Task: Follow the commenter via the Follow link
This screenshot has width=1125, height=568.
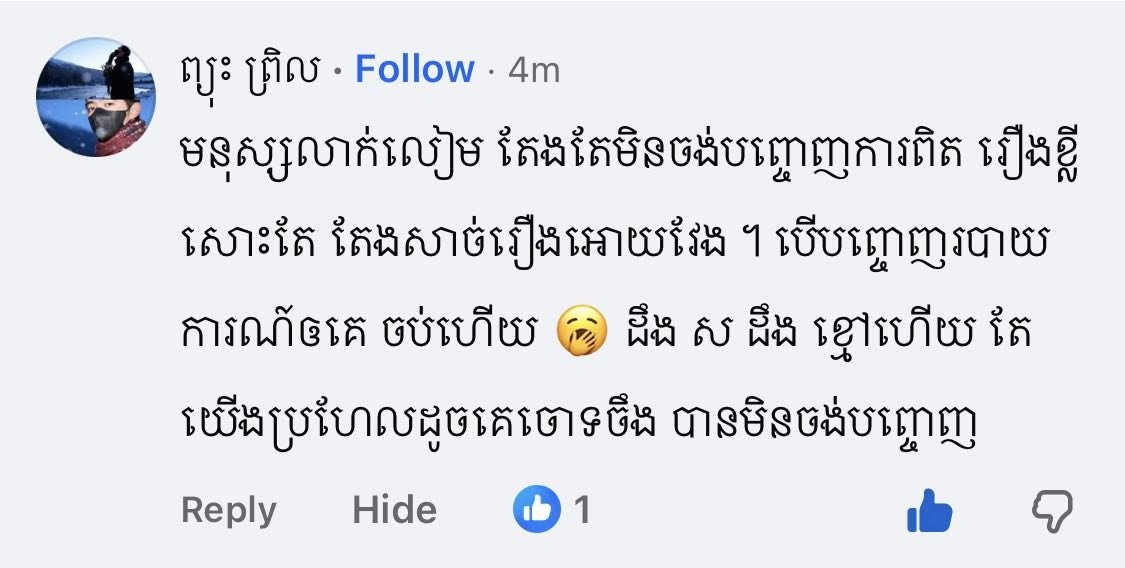Action: (414, 69)
